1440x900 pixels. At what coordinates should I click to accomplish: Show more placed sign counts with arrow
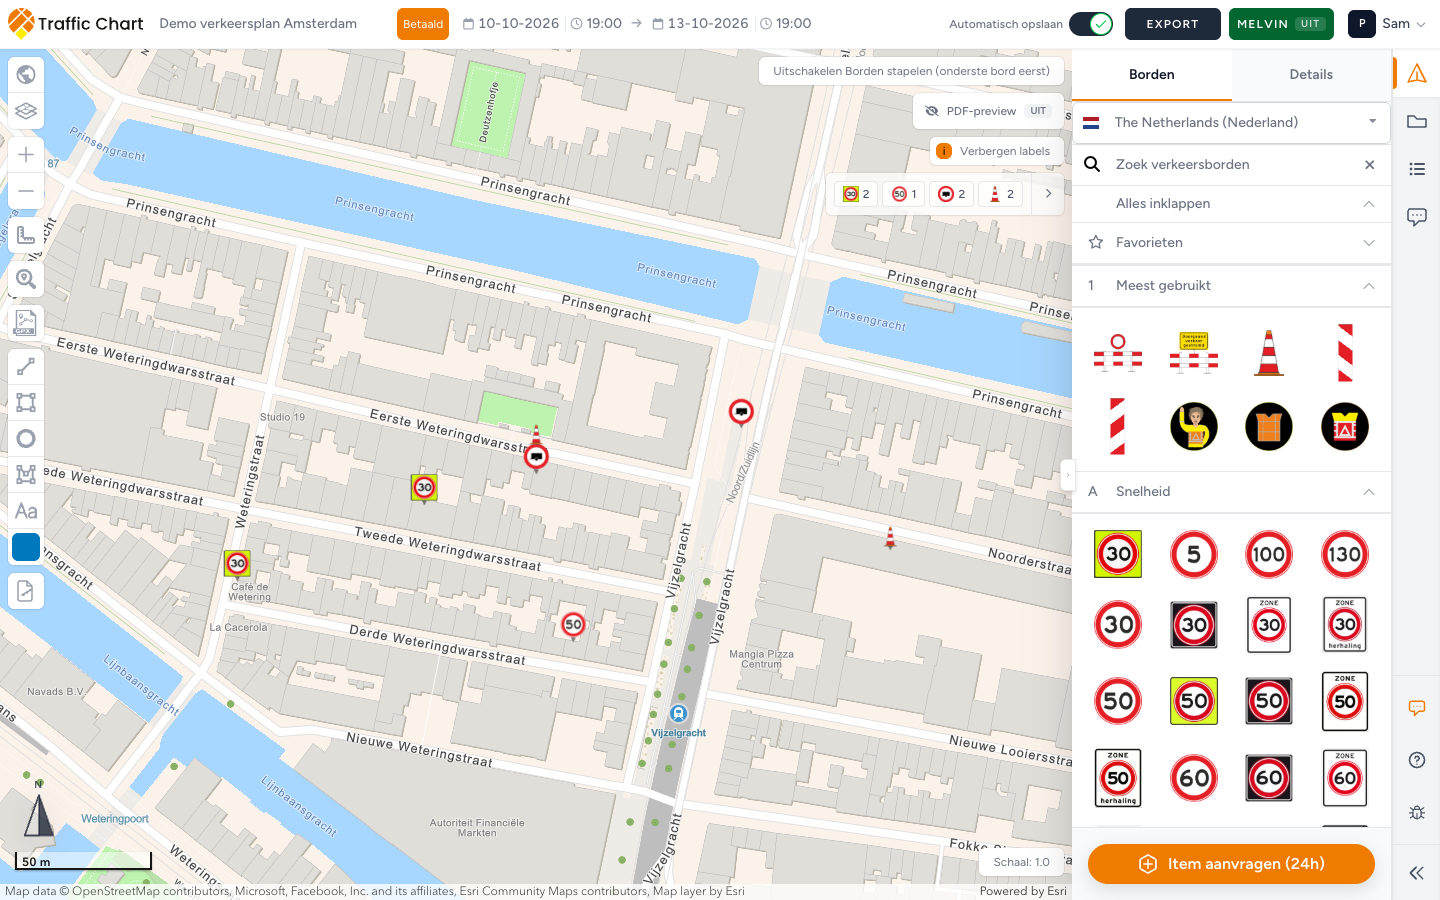click(x=1048, y=193)
